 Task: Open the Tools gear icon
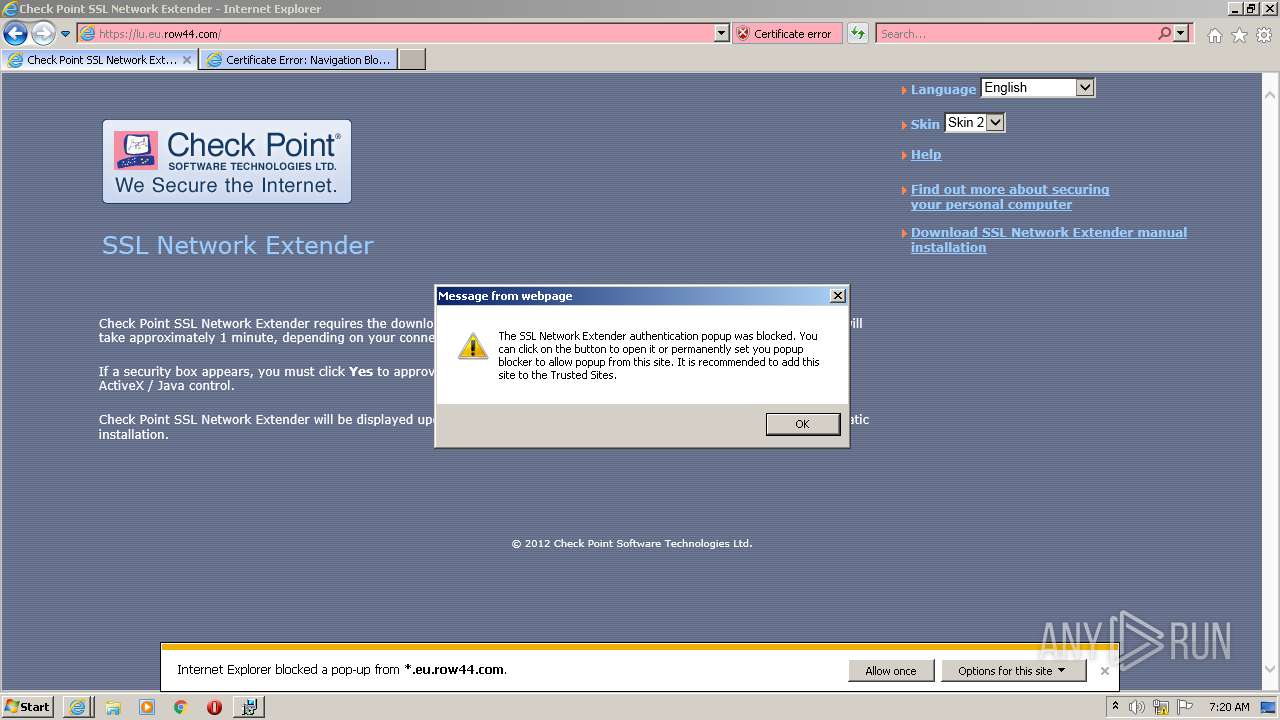[1264, 35]
